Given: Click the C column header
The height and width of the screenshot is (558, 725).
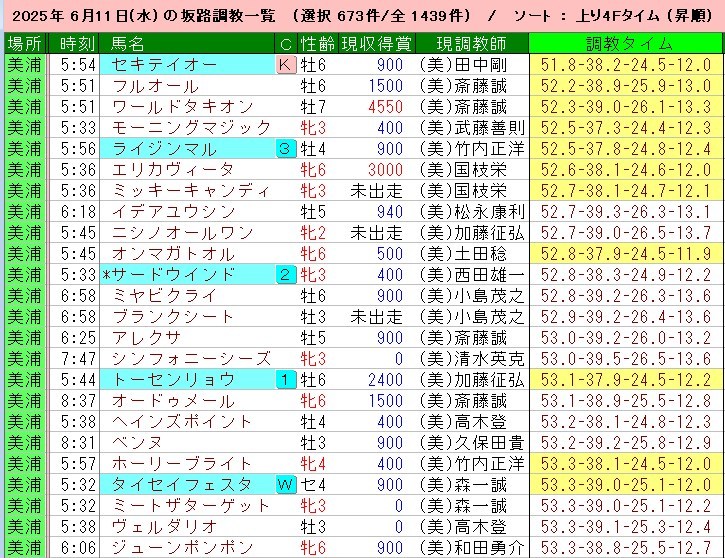Looking at the screenshot, I should click(286, 44).
